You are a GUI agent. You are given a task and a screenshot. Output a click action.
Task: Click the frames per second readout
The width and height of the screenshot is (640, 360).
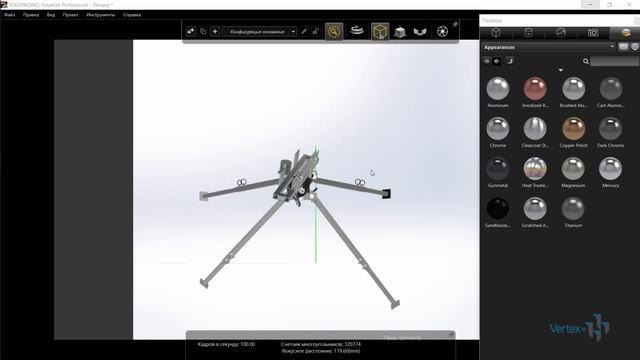(227, 344)
